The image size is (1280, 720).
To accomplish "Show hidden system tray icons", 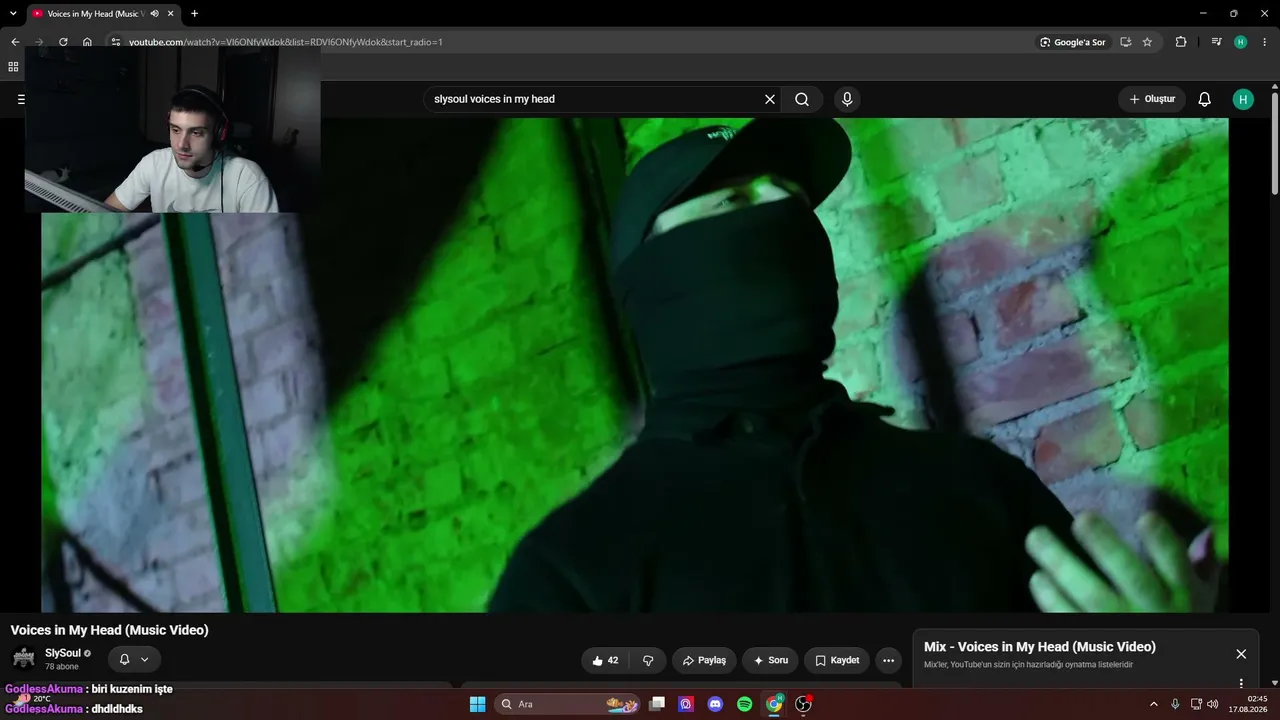I will [x=1153, y=704].
